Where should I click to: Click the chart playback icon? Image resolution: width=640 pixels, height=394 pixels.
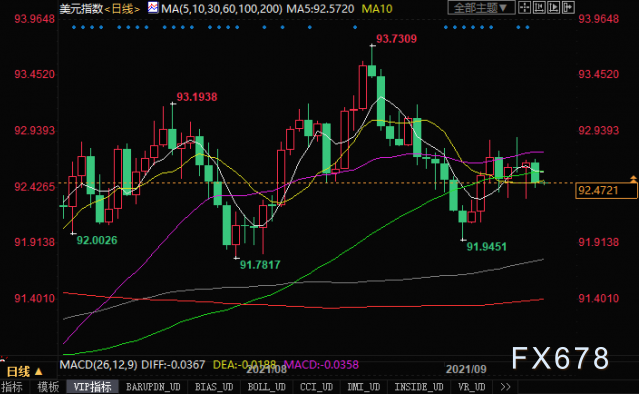click(553, 7)
